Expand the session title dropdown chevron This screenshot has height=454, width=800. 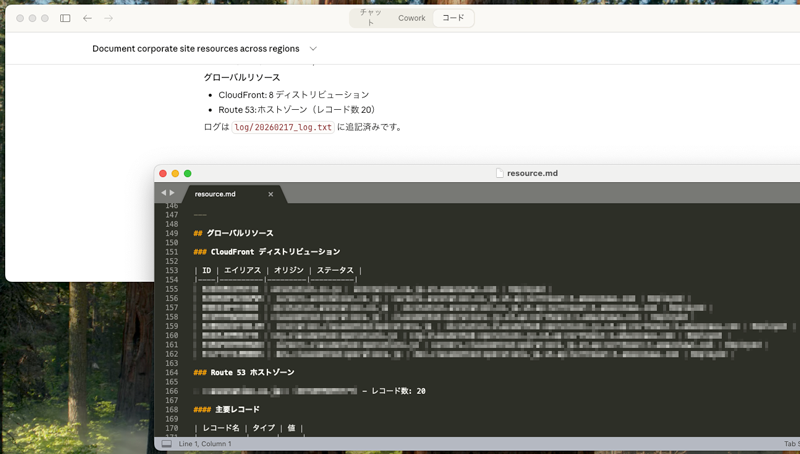click(x=313, y=49)
